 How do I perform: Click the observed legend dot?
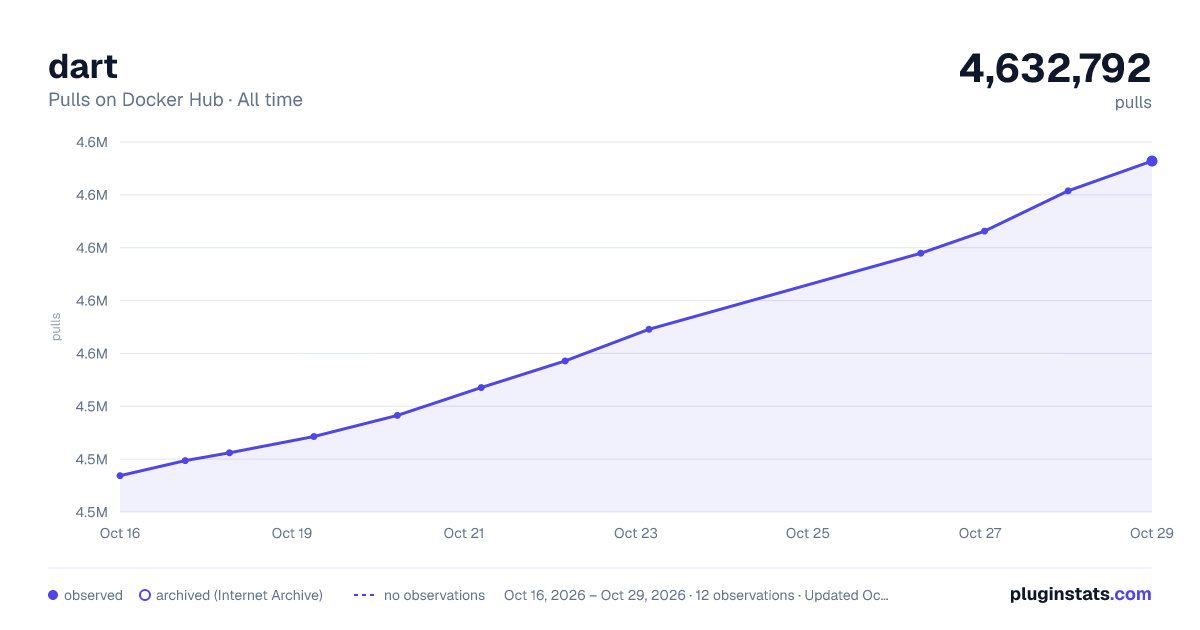(53, 595)
